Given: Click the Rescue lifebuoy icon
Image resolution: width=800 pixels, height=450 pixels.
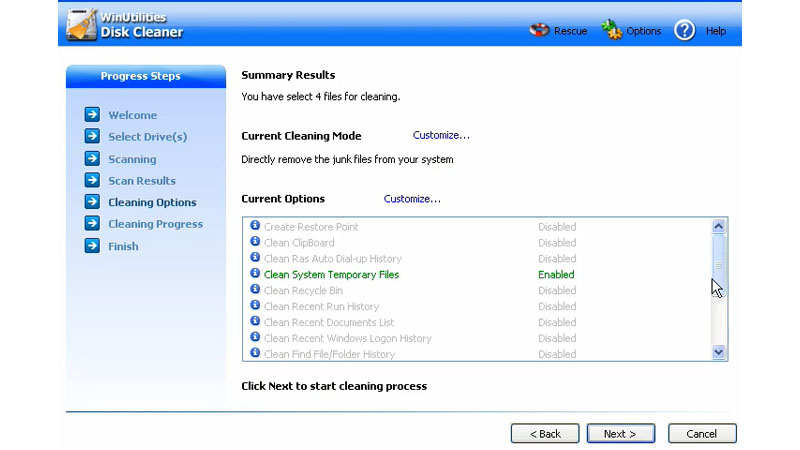Looking at the screenshot, I should 539,31.
